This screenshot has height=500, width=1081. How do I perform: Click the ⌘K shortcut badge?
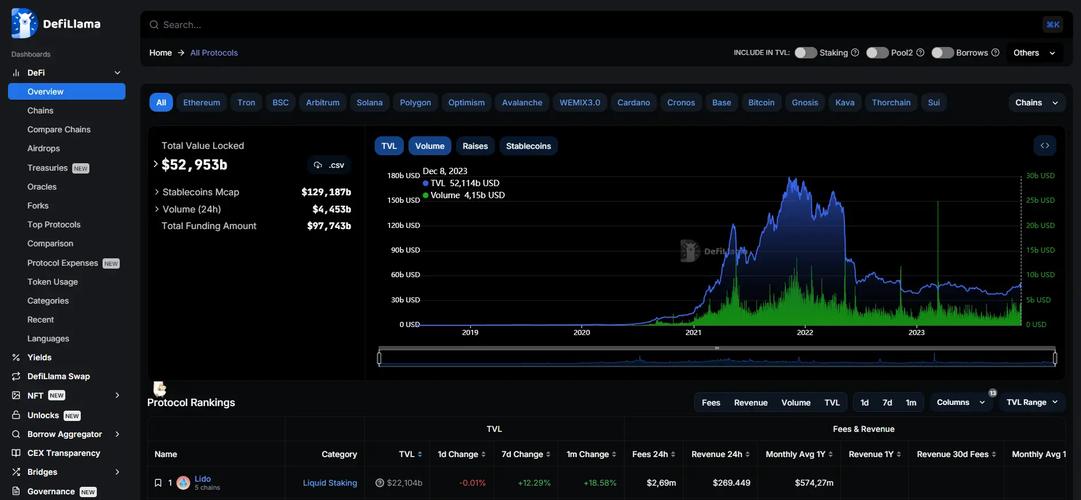[1052, 25]
